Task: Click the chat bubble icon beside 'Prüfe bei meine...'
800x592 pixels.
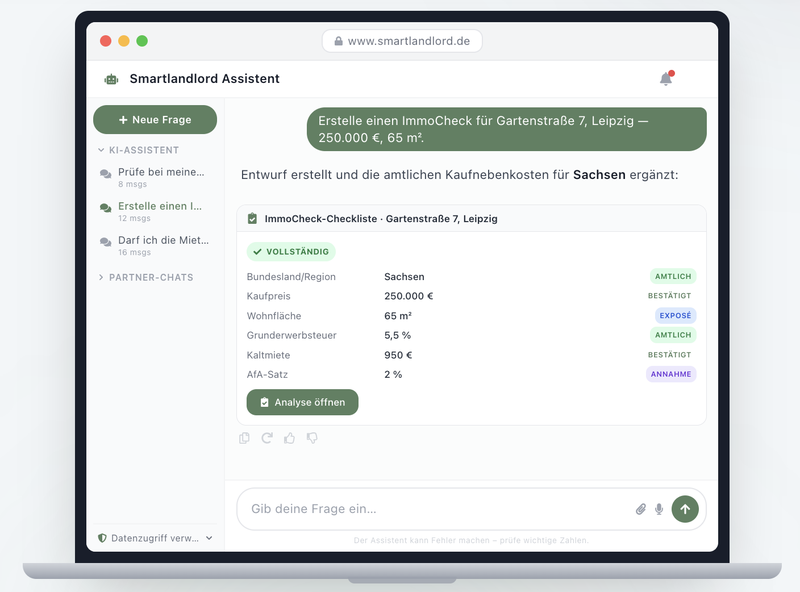Action: click(106, 174)
